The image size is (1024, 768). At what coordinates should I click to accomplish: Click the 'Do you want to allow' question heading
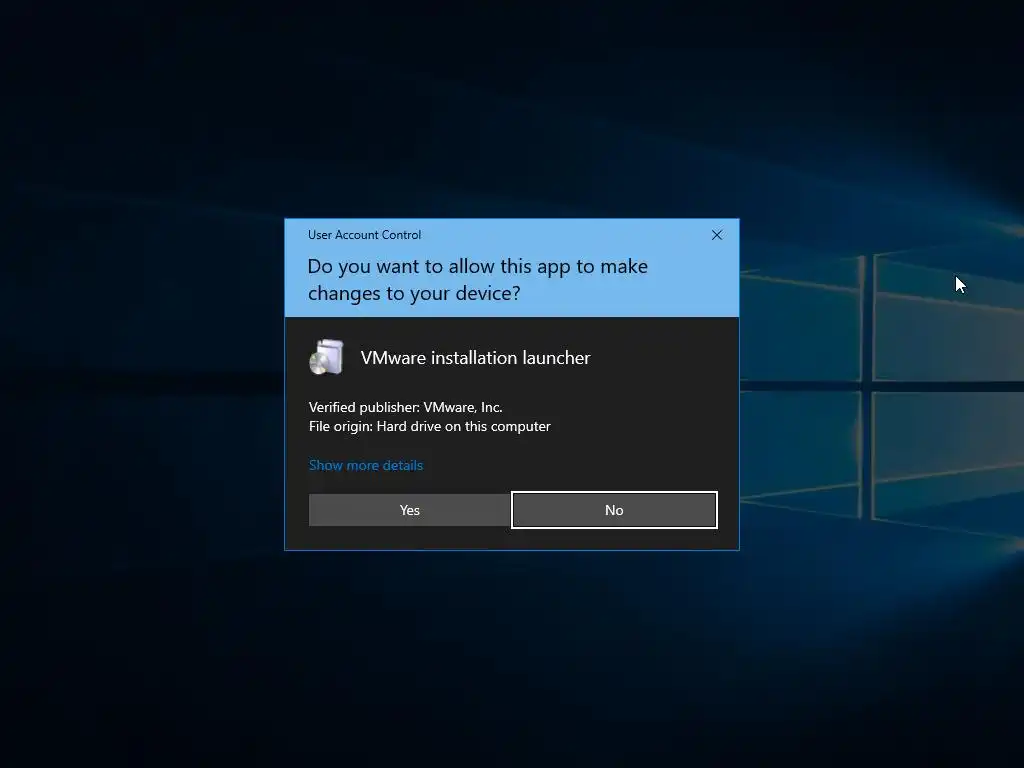click(x=477, y=280)
